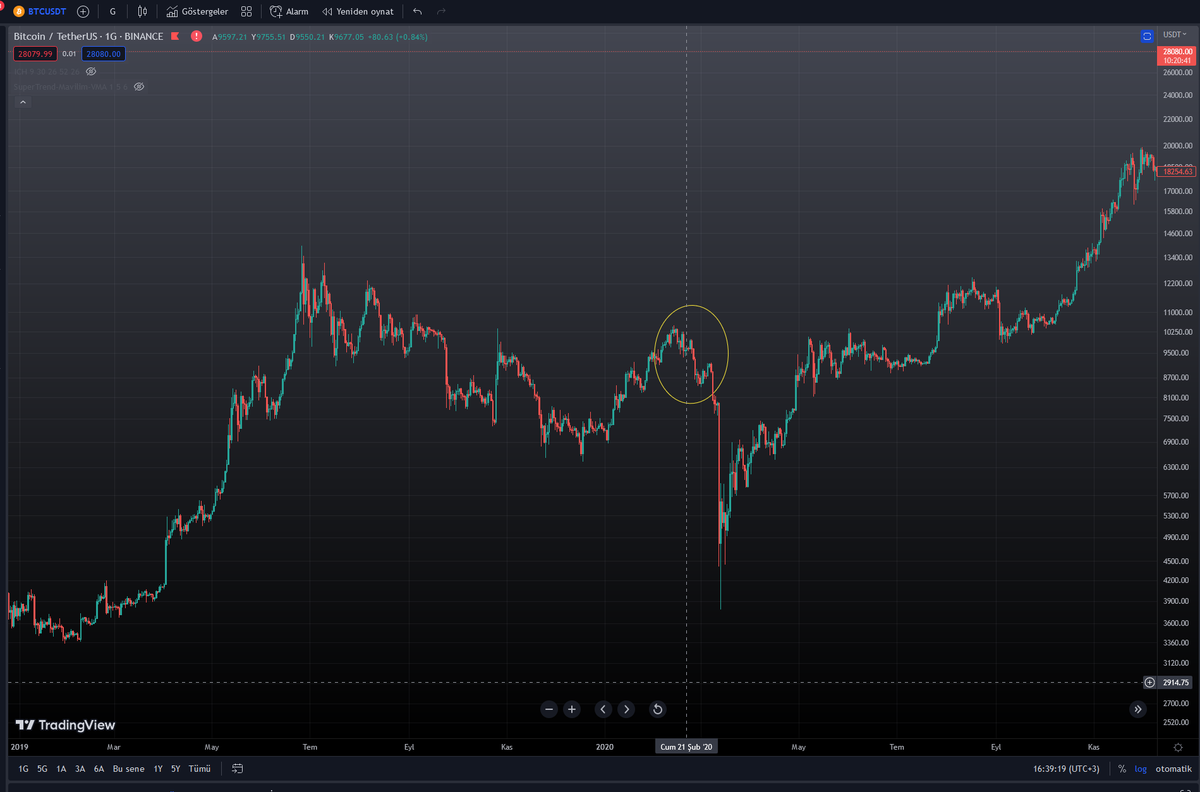Select the 6A time range

(99, 769)
